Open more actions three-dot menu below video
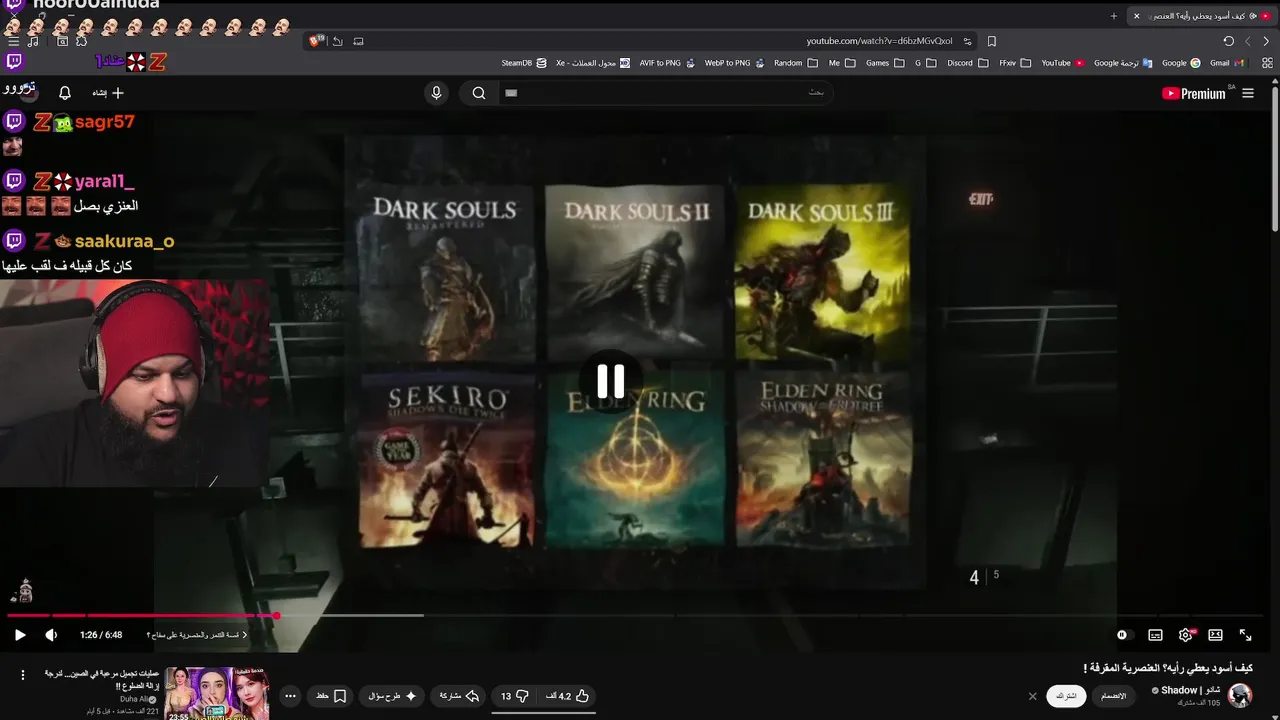The height and width of the screenshot is (720, 1280). pyautogui.click(x=290, y=696)
